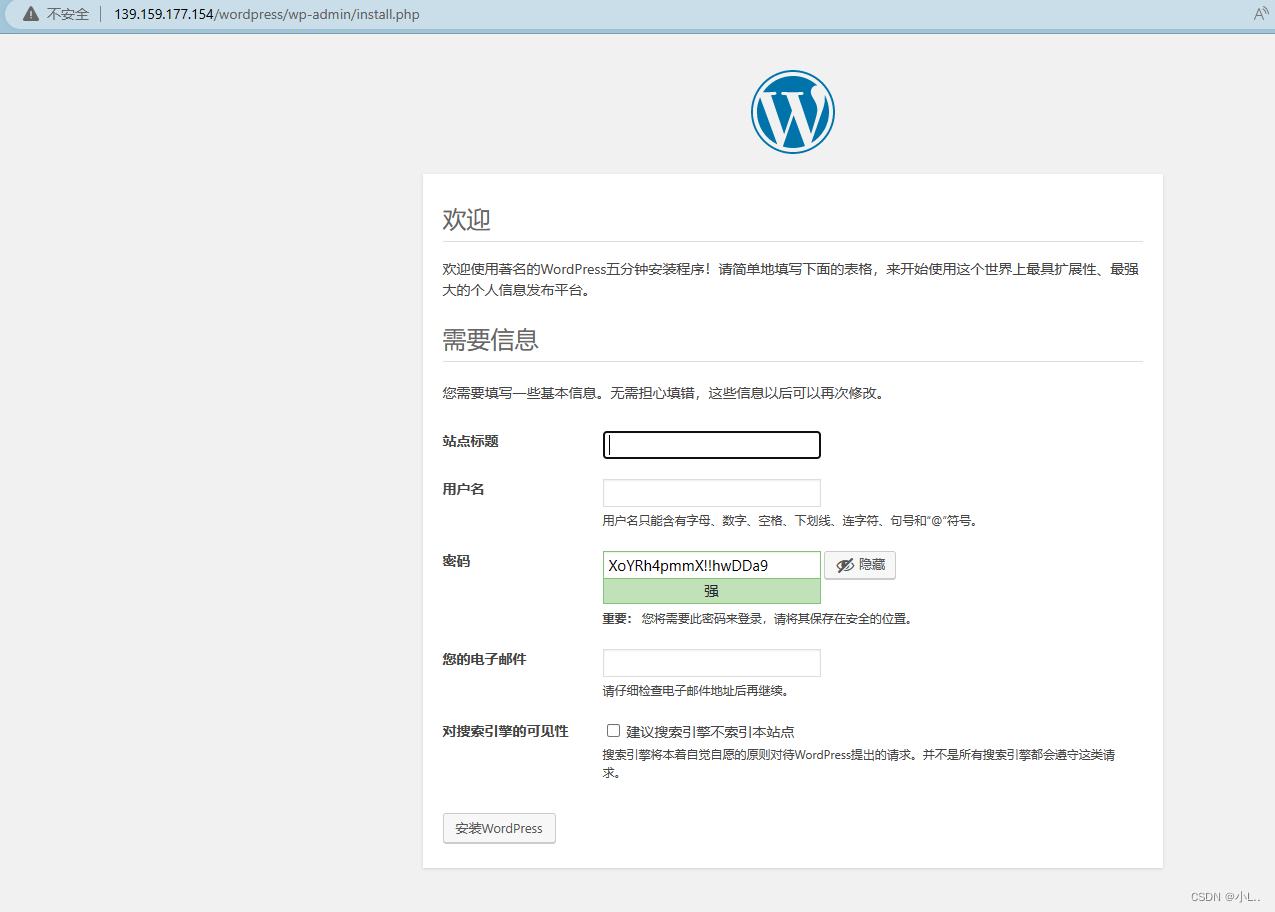Screen dimensions: 1275x912
Task: Click the 密码 label
Action: pos(457,561)
